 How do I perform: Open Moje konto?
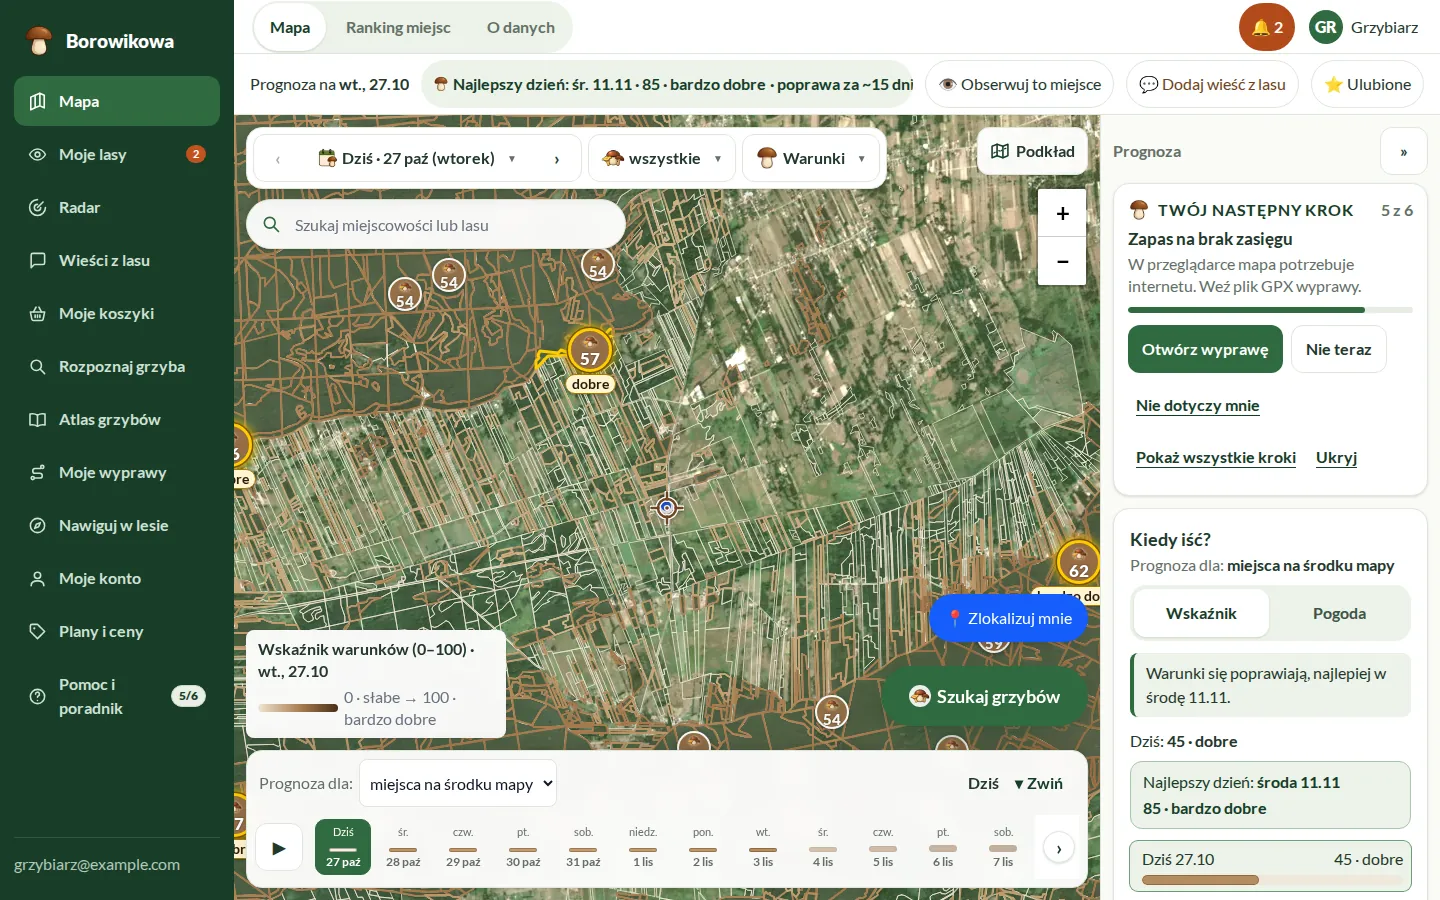pyautogui.click(x=117, y=578)
